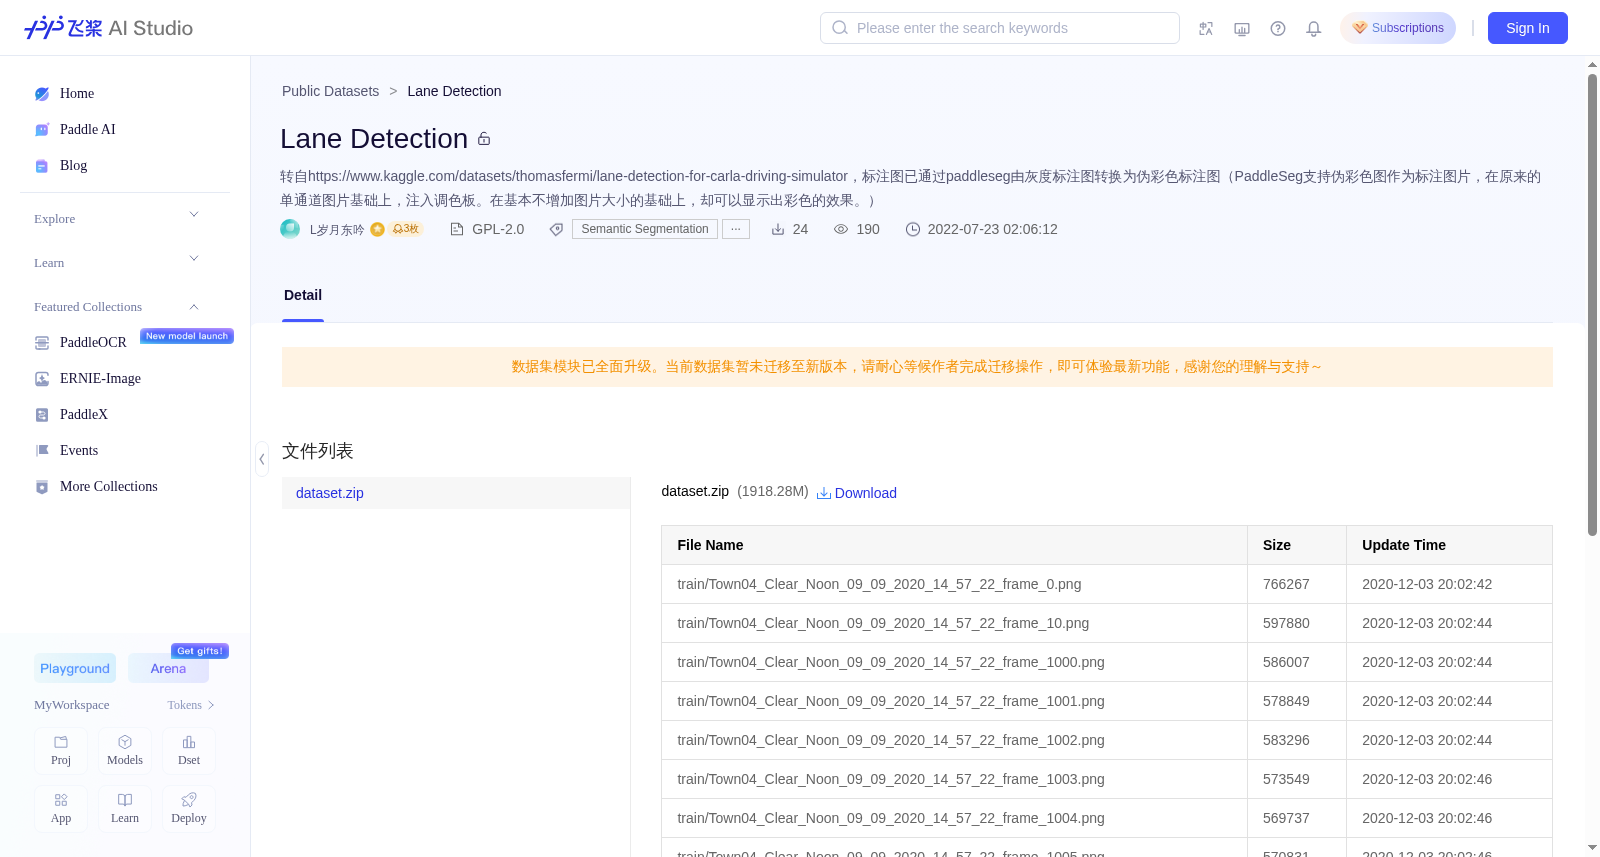Open the help question mark icon

(x=1278, y=28)
